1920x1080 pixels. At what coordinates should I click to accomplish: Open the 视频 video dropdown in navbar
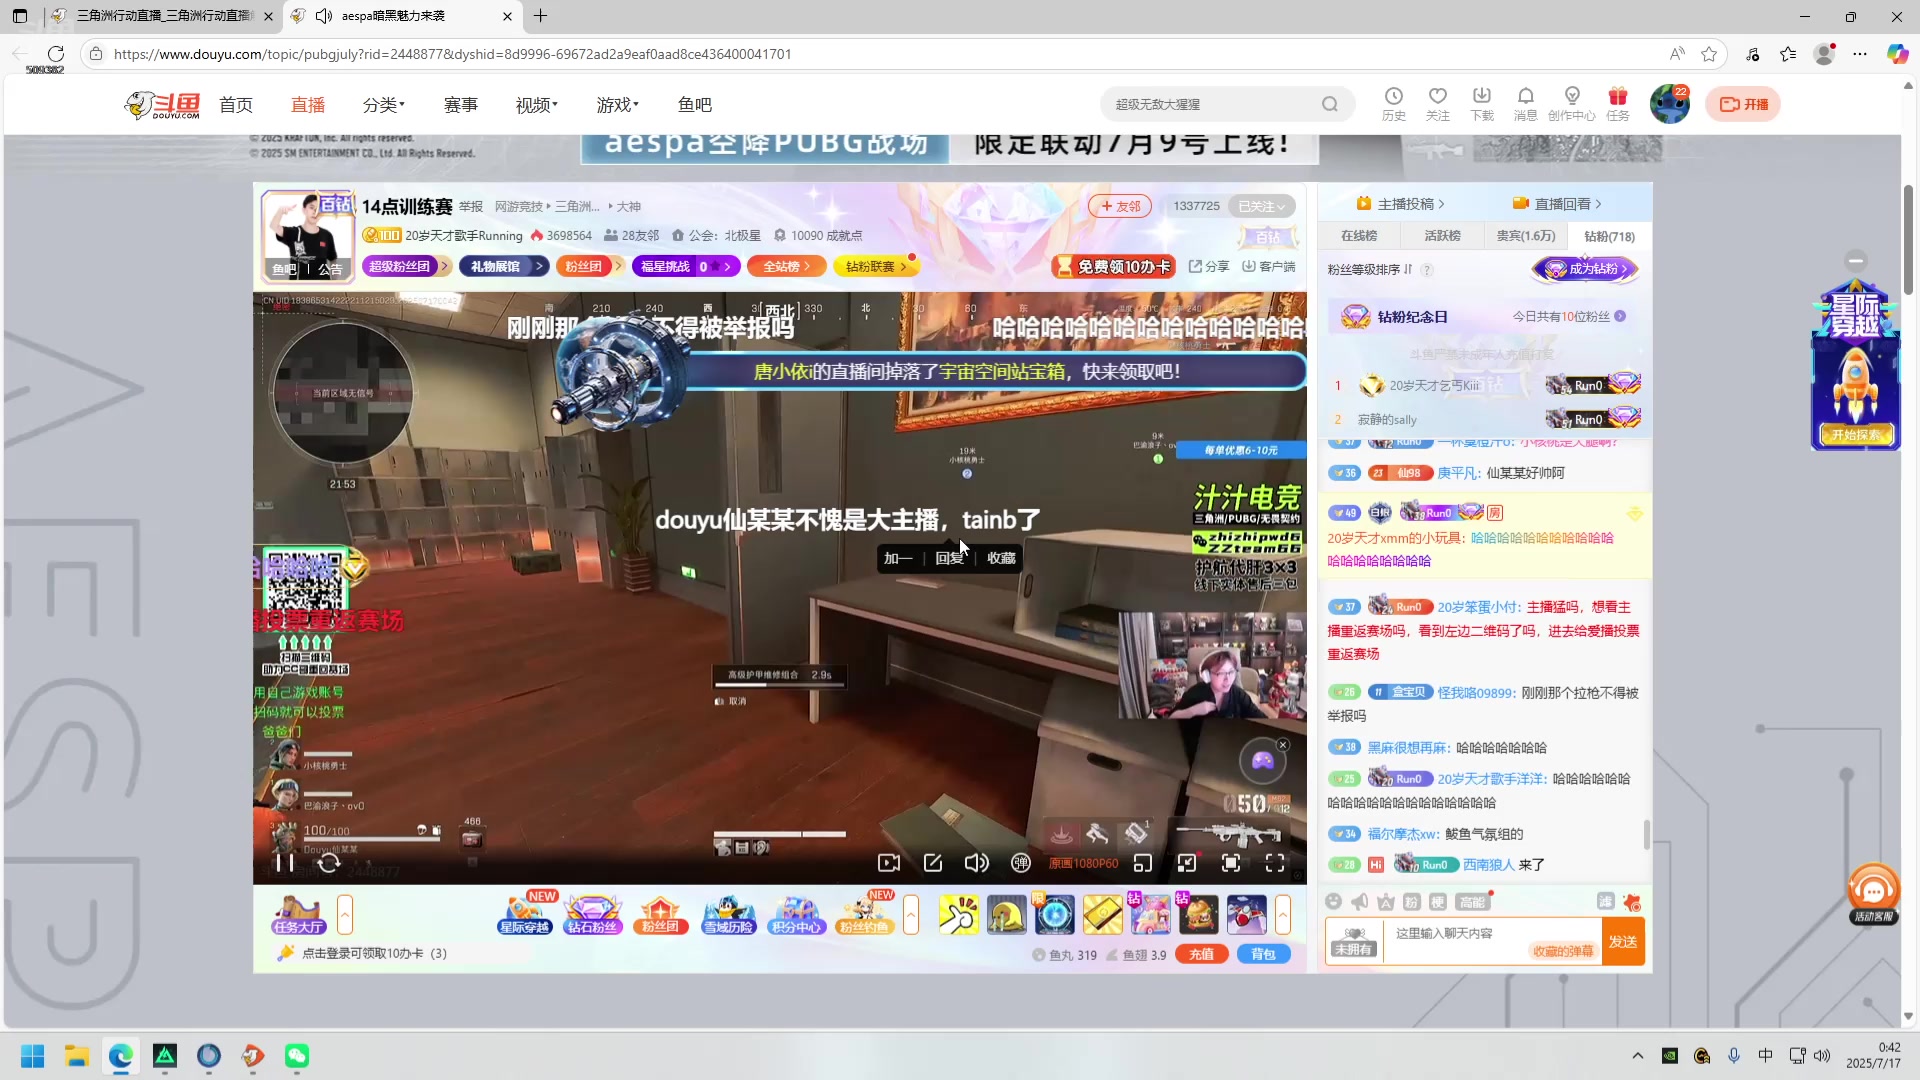click(x=536, y=105)
